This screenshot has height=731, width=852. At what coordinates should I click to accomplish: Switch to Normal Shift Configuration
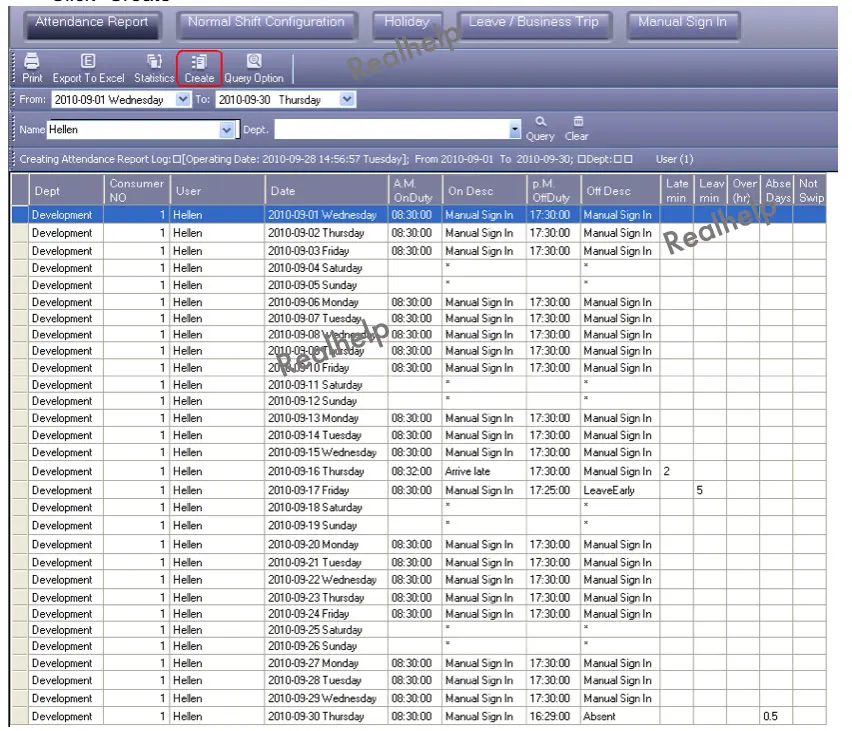pos(266,22)
